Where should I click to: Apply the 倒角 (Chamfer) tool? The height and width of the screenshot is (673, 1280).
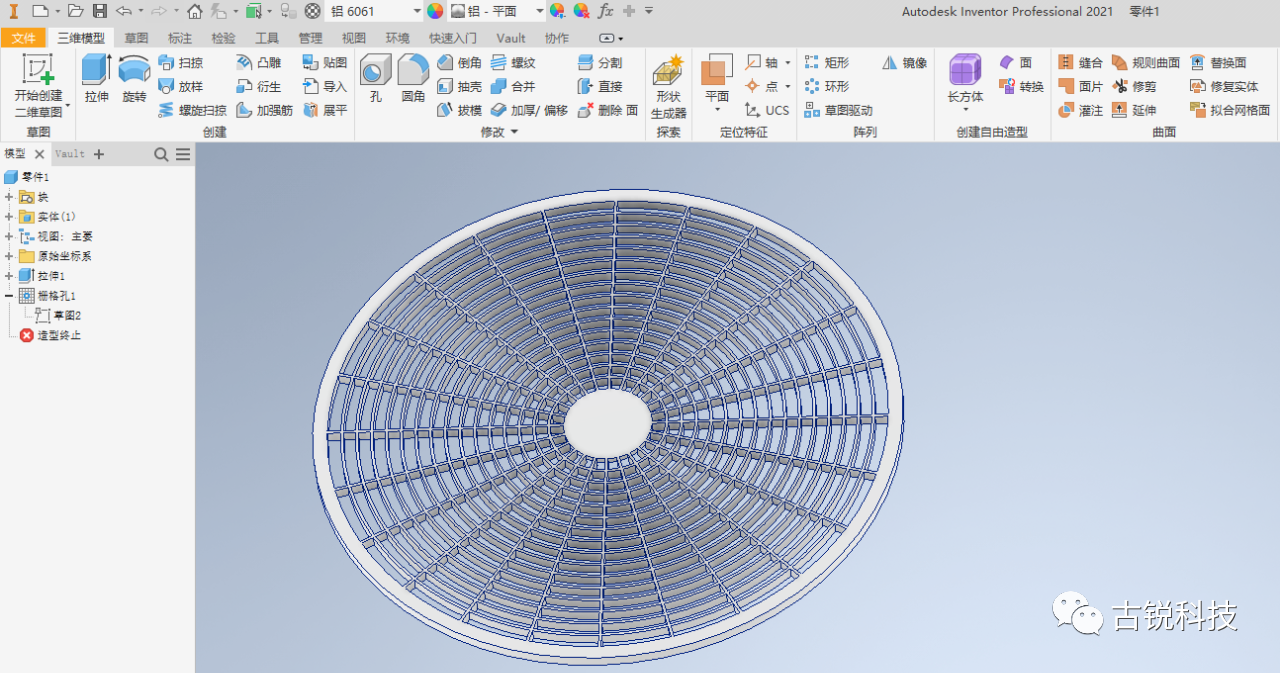[459, 62]
